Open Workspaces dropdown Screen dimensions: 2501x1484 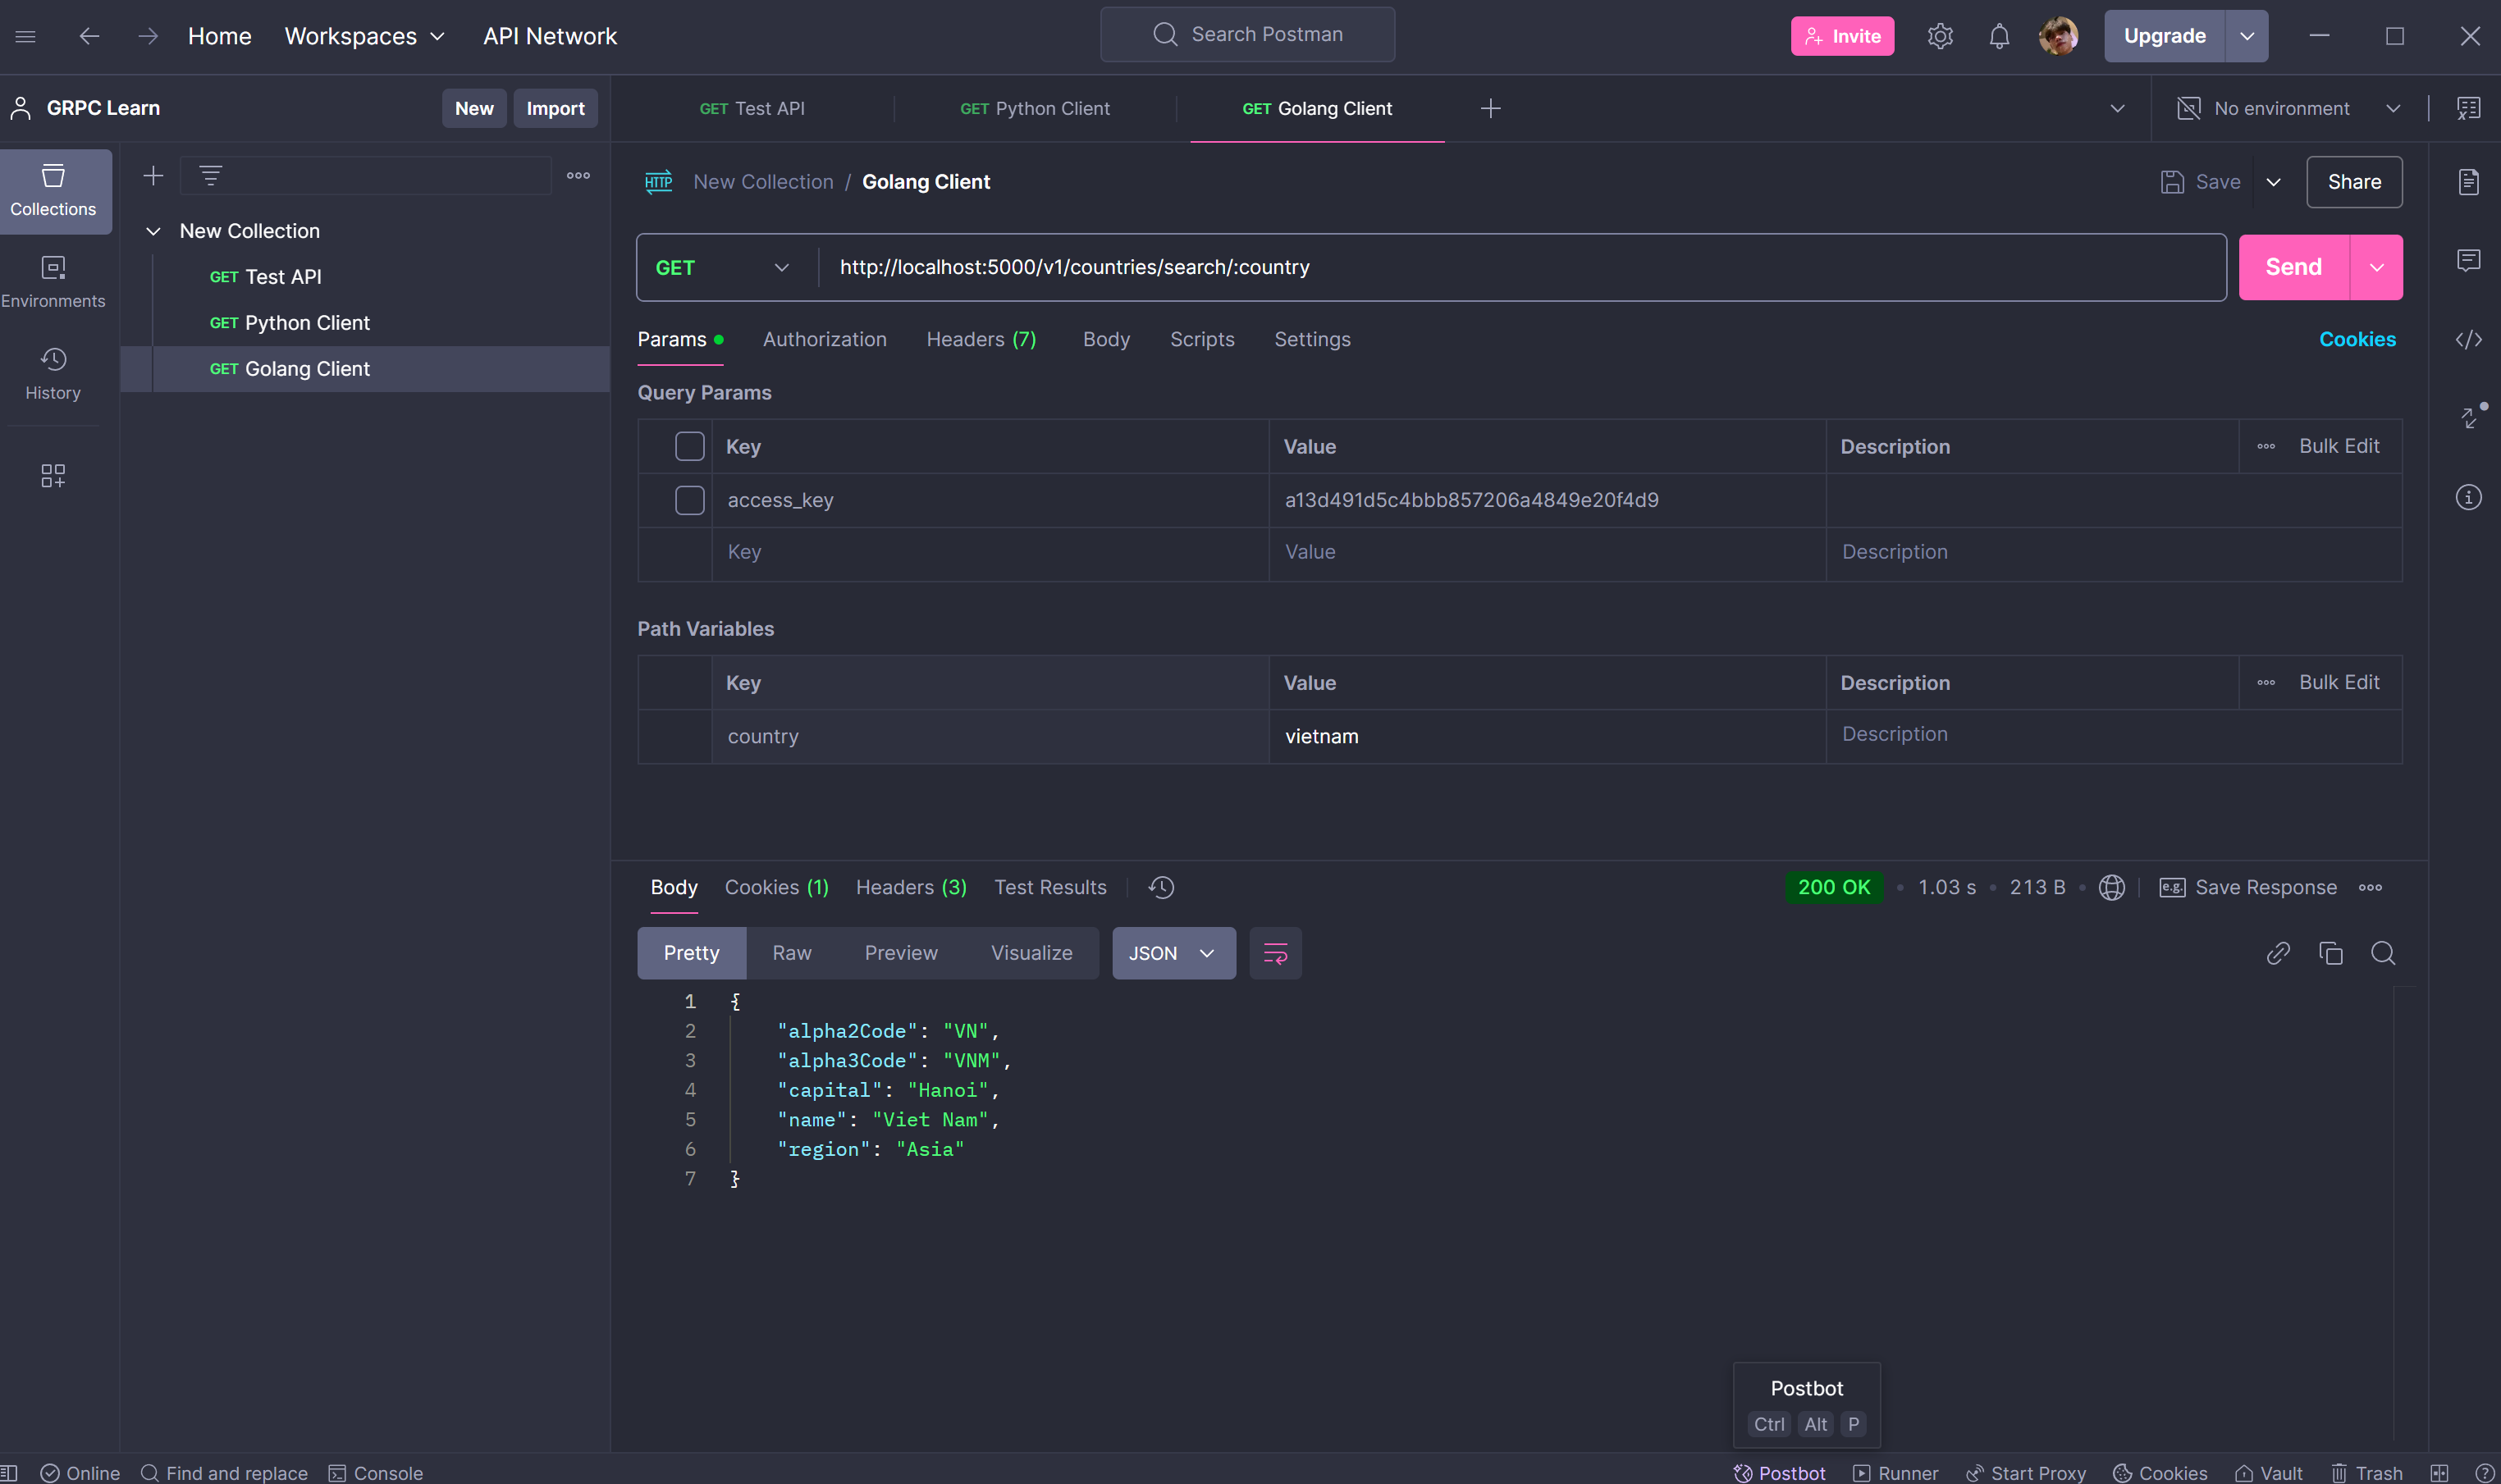364,36
